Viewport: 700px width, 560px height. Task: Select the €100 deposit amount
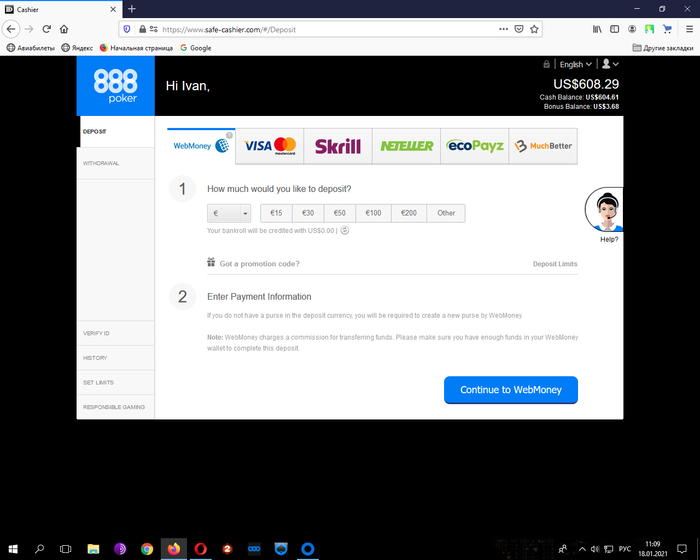pos(374,213)
